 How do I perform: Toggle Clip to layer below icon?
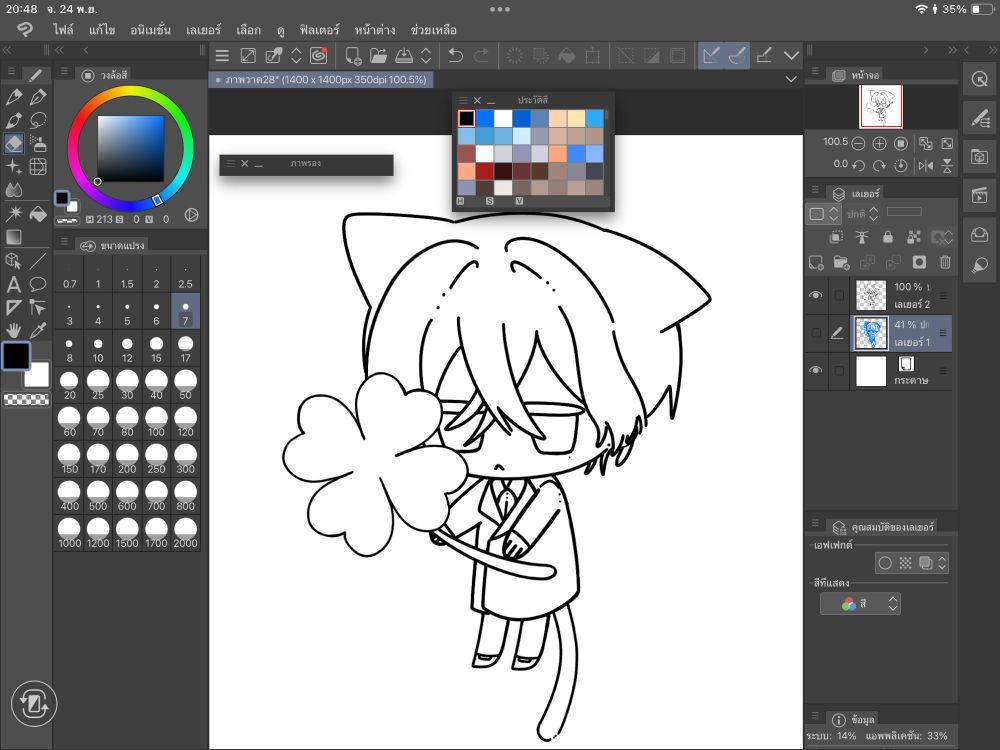click(x=836, y=237)
